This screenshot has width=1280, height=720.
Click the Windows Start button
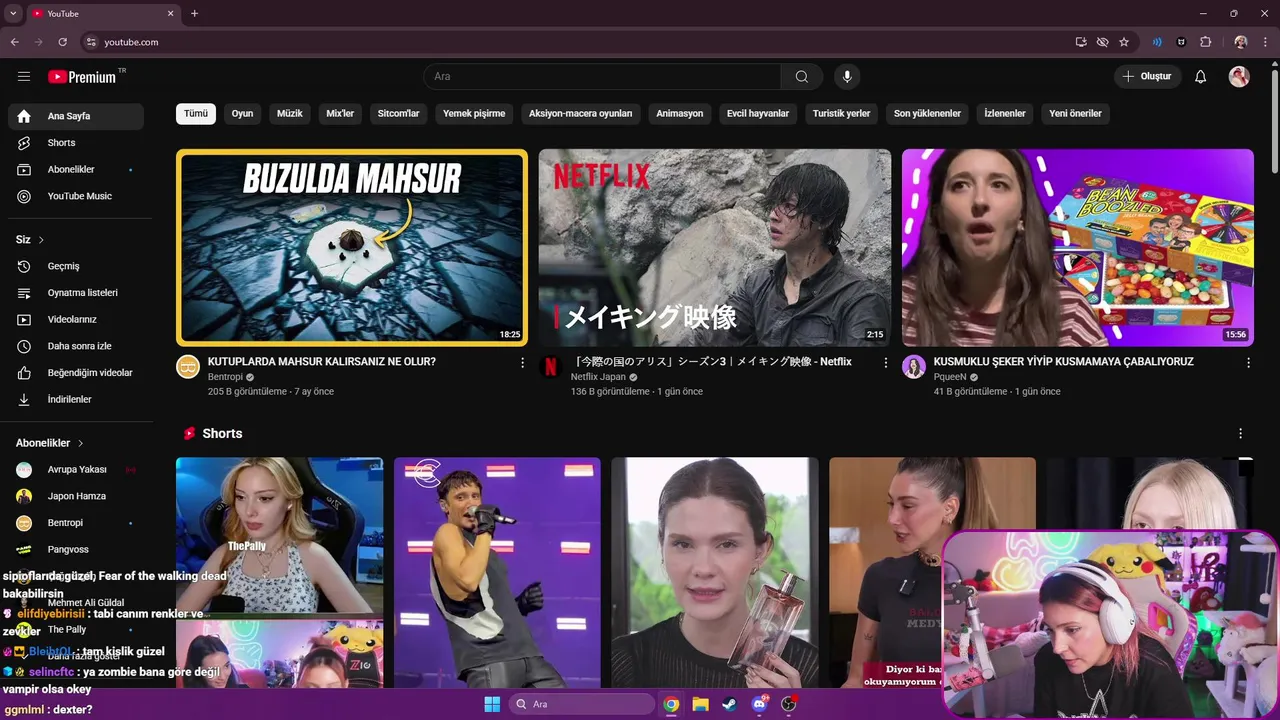click(x=492, y=704)
